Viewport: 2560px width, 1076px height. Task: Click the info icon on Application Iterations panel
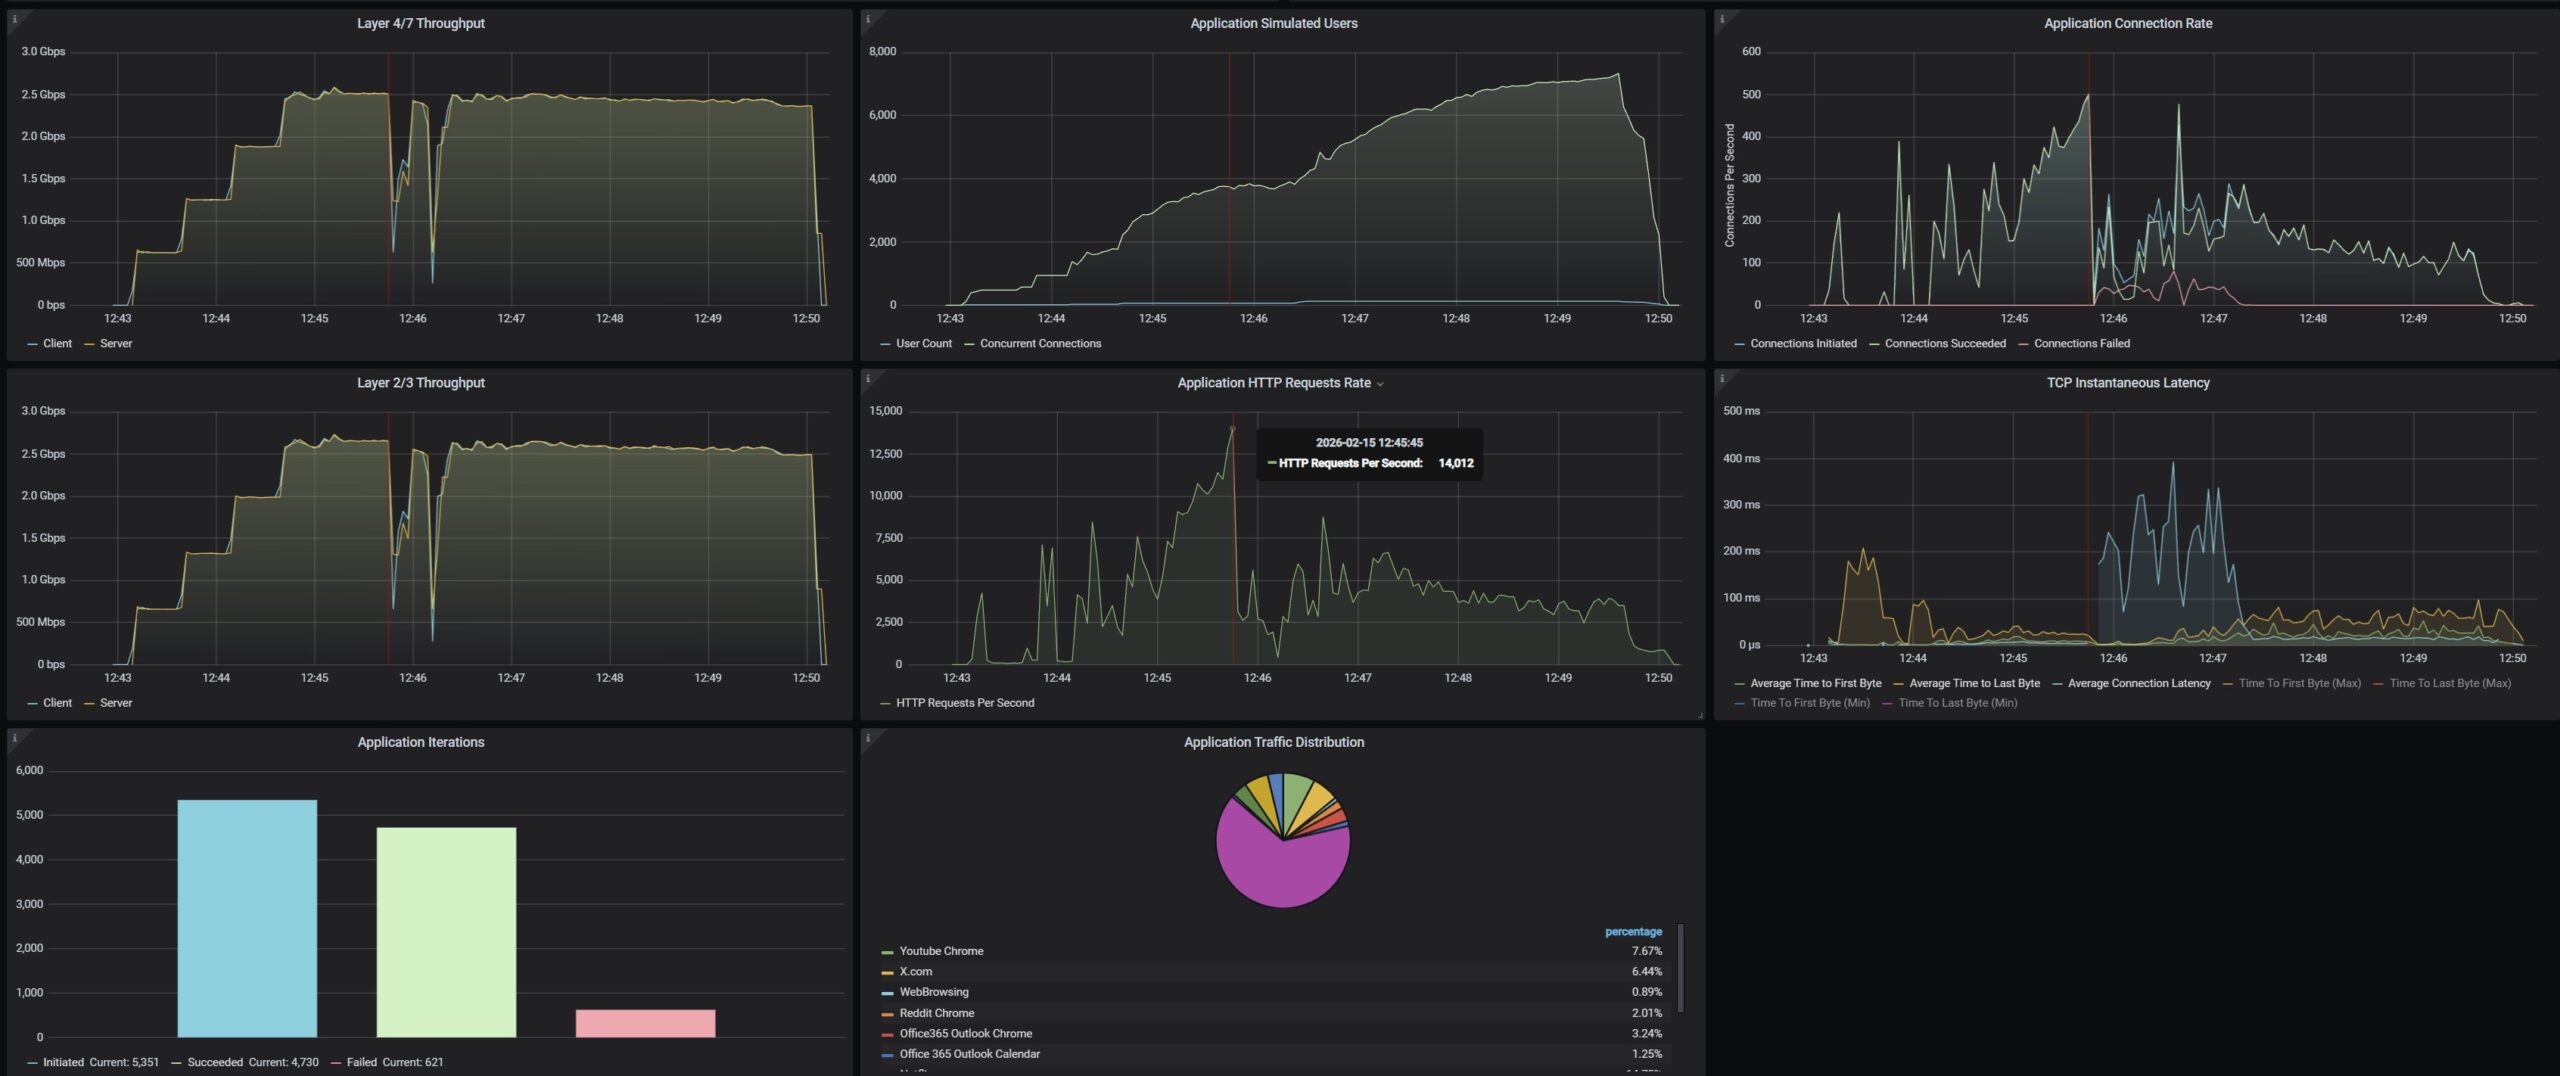pos(14,738)
